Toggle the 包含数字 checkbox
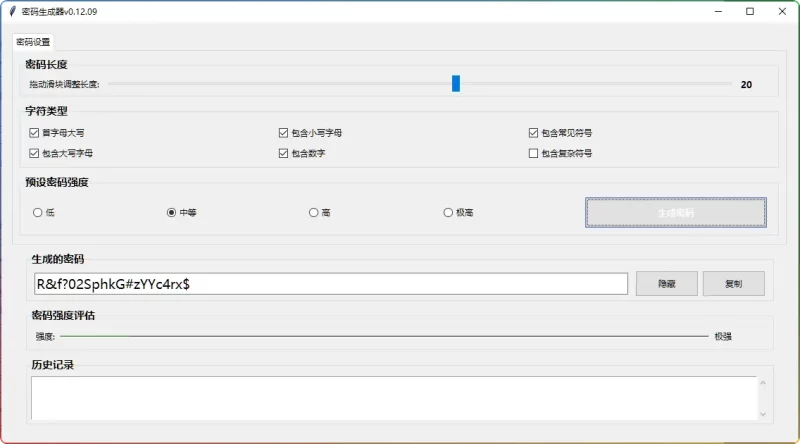Image resolution: width=800 pixels, height=444 pixels. click(284, 153)
